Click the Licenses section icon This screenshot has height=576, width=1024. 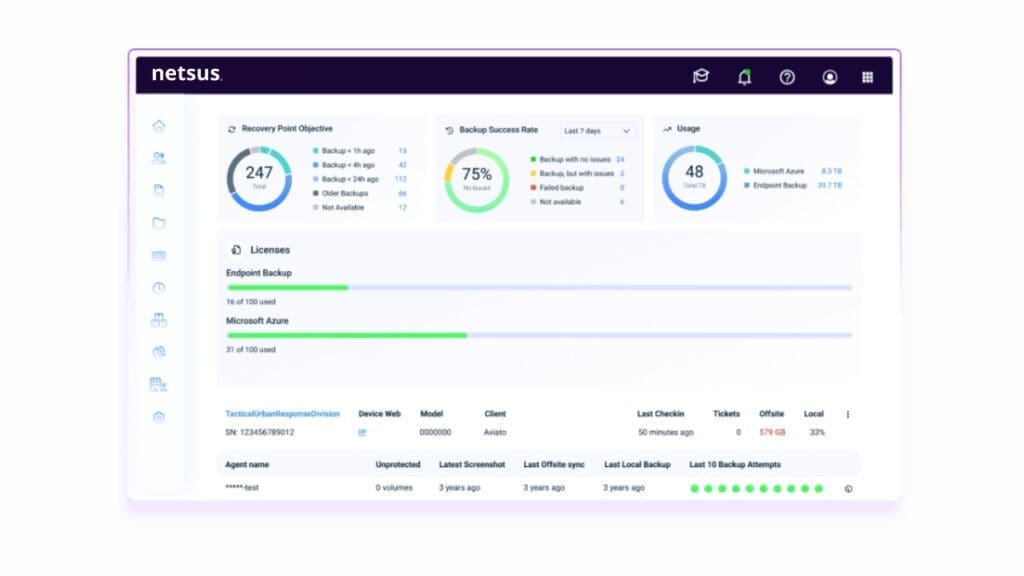coord(236,249)
